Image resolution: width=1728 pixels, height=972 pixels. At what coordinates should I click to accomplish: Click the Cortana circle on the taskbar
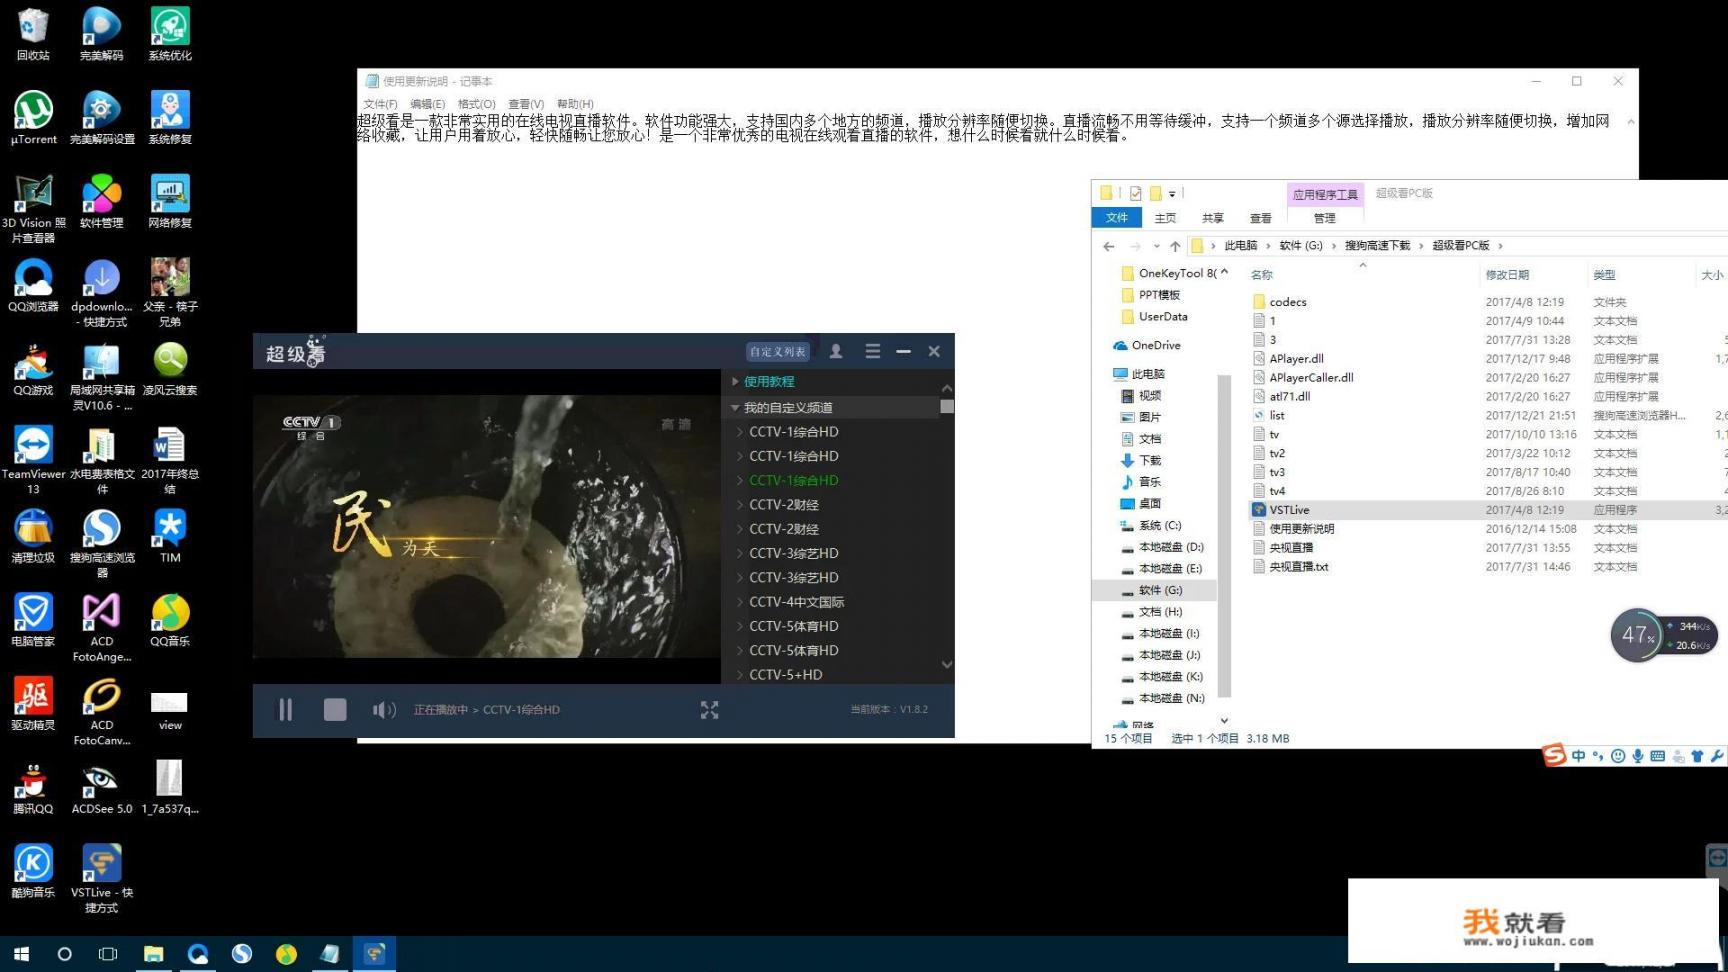[x=64, y=954]
